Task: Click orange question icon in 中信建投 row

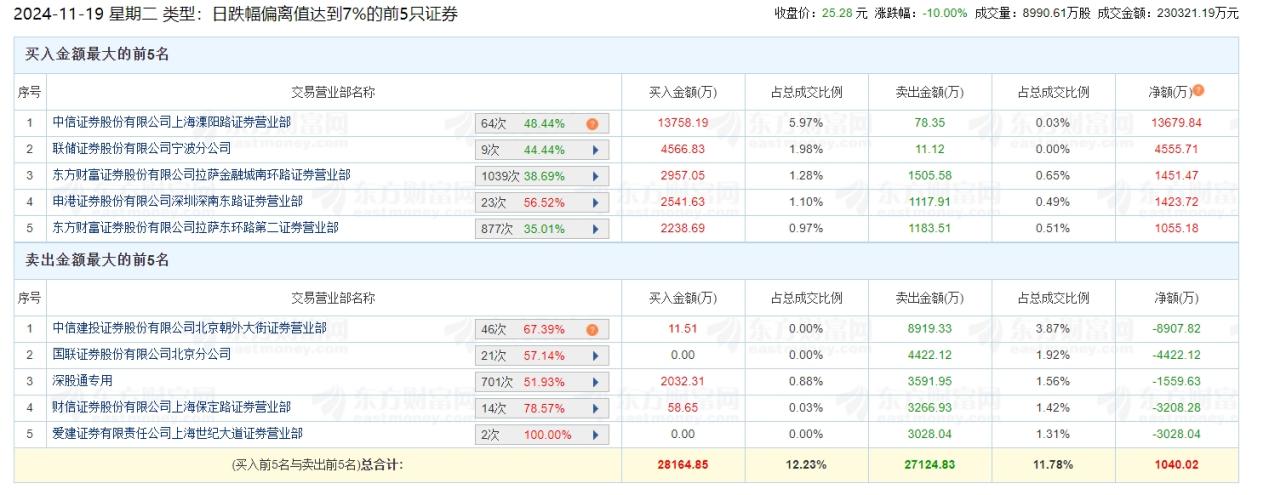Action: tap(592, 329)
